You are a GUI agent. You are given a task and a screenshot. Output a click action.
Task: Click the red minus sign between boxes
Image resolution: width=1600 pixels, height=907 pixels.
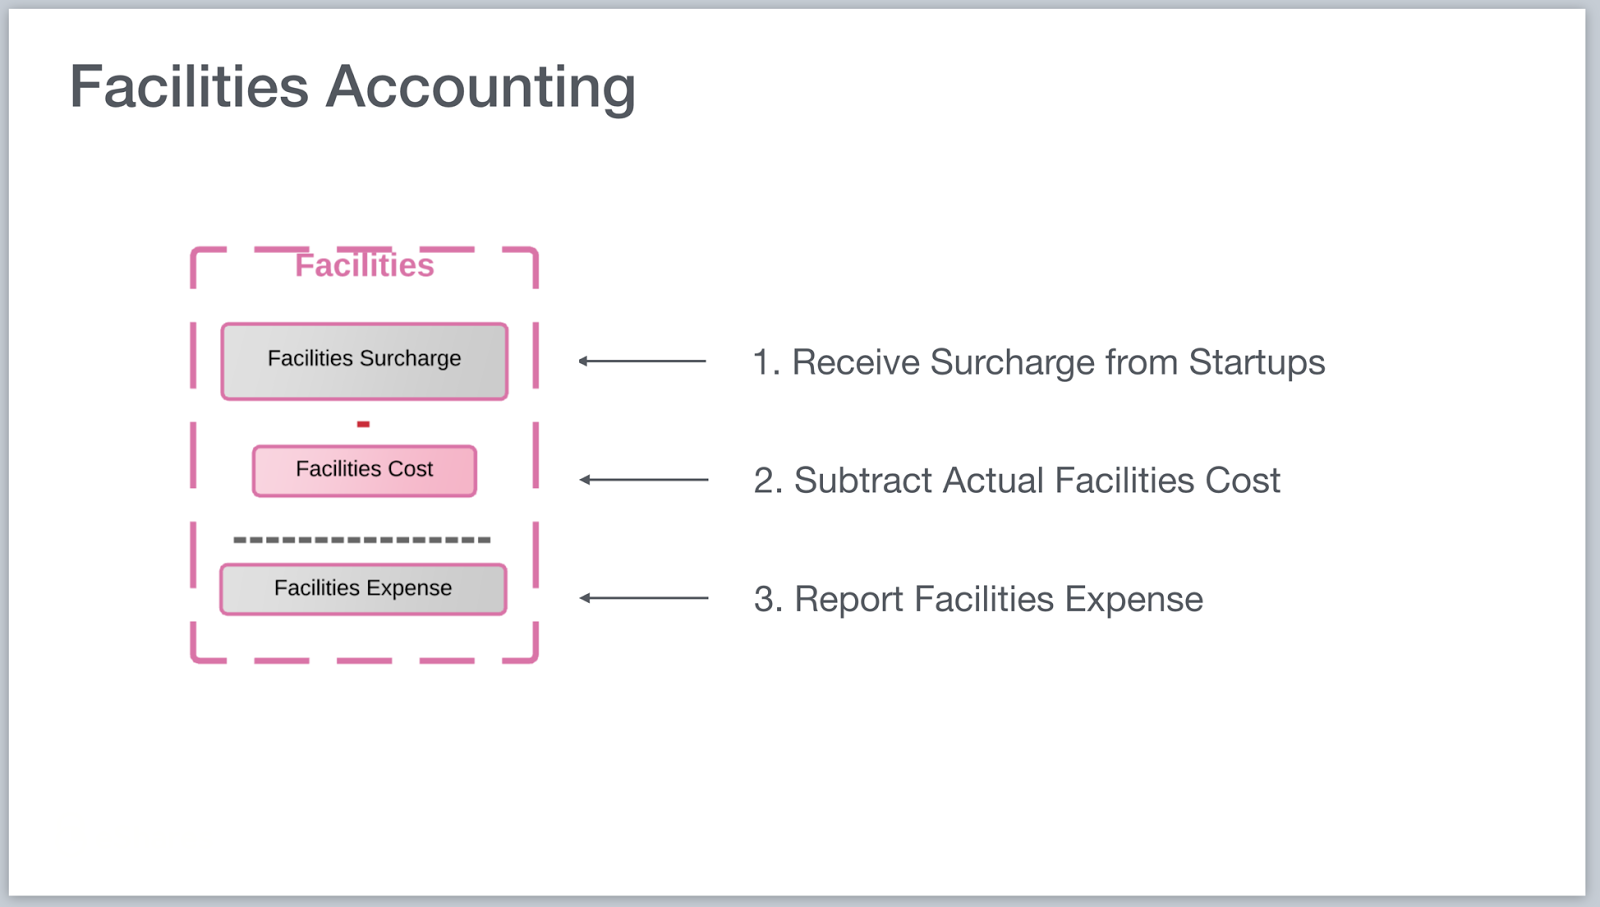(363, 424)
